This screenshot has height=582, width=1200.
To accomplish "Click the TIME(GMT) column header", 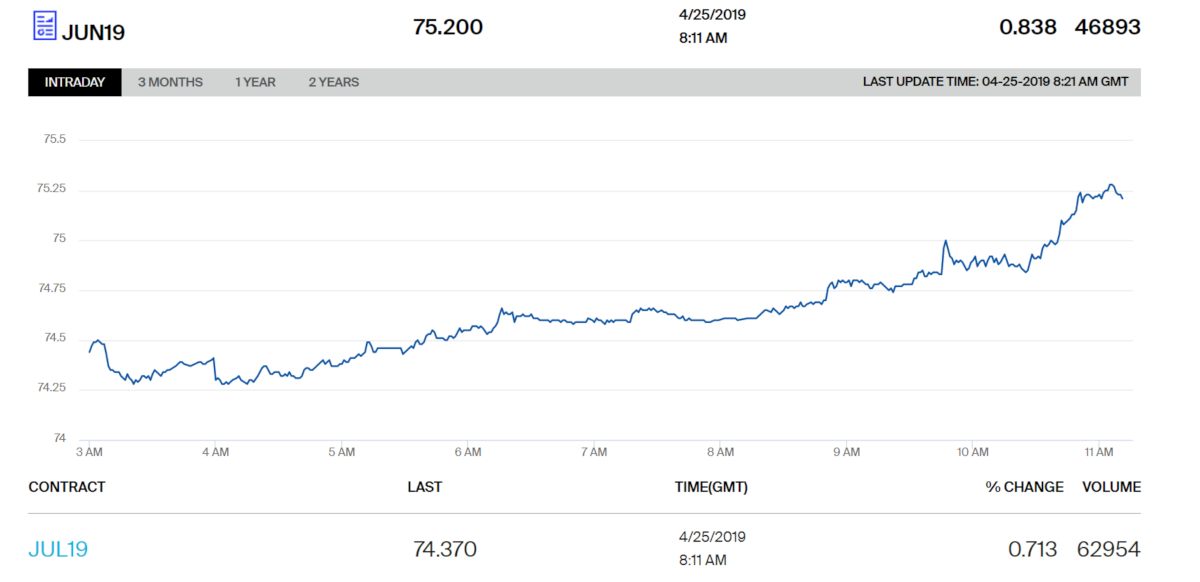I will [x=711, y=487].
